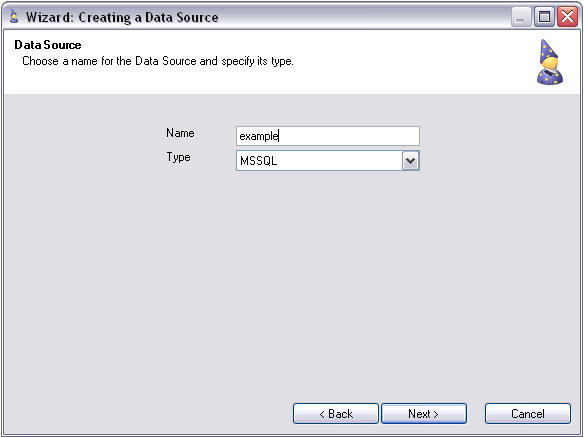This screenshot has width=584, height=437.
Task: Click the Type field label
Action: click(x=178, y=157)
